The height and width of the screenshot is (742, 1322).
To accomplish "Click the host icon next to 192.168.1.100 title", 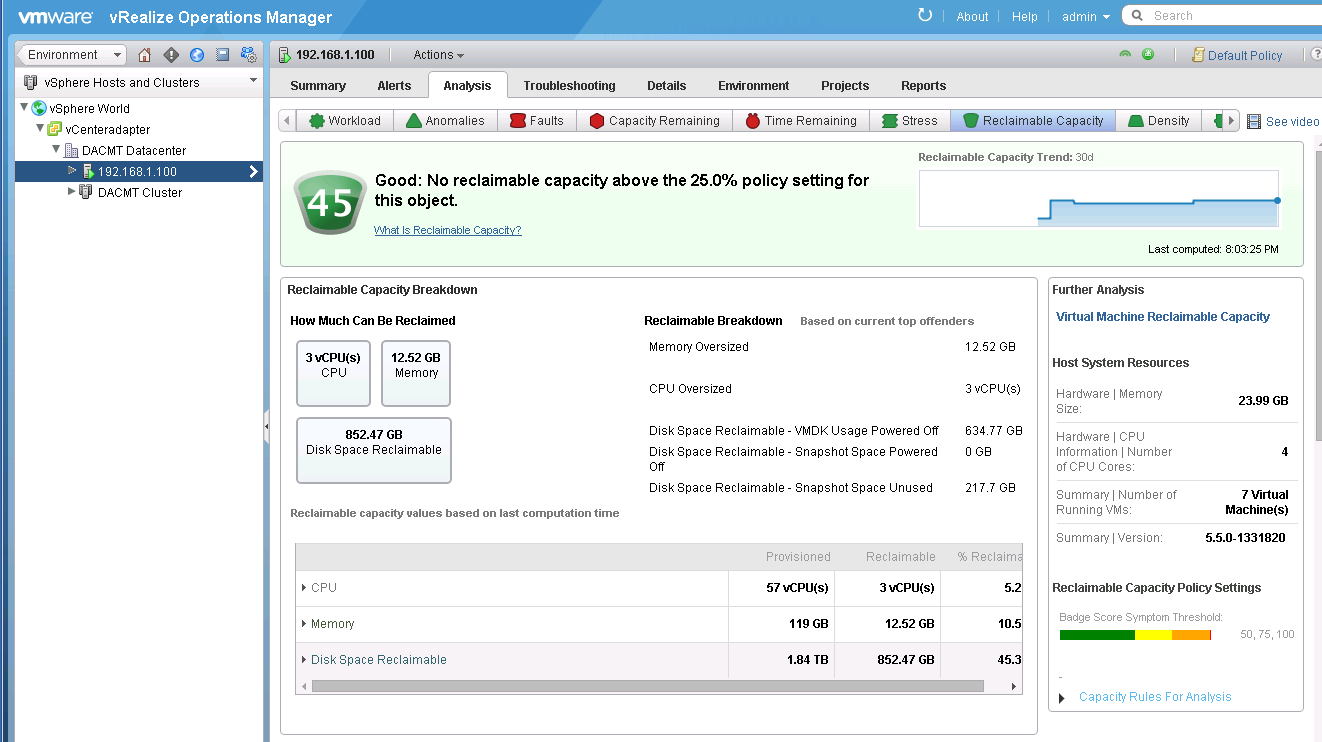I will click(284, 55).
